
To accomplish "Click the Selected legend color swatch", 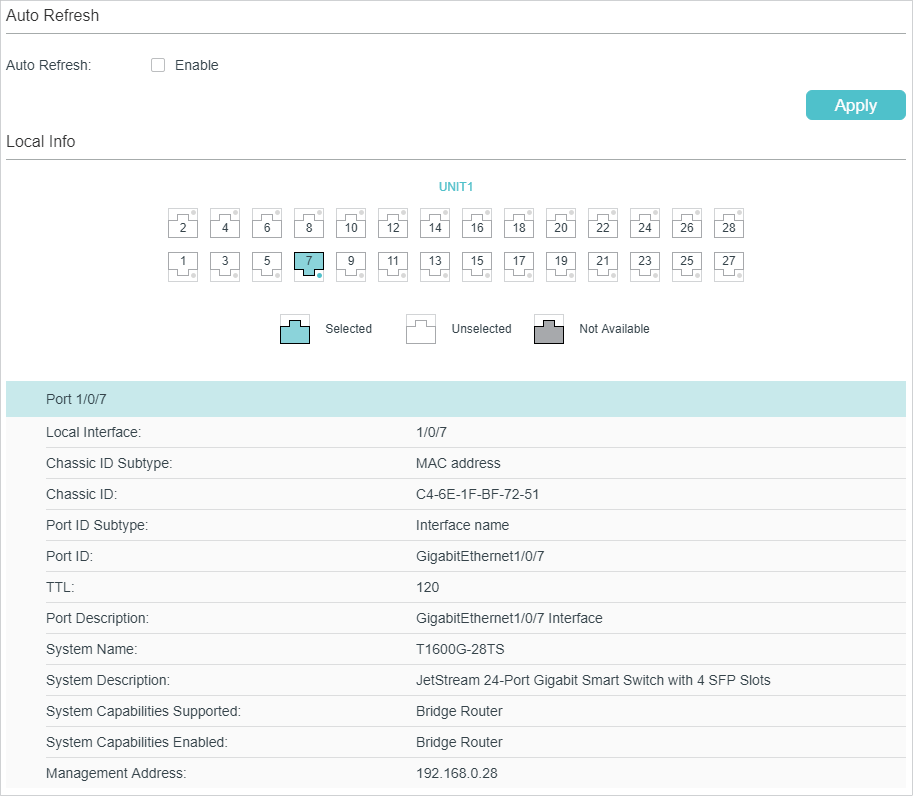I will tap(295, 329).
